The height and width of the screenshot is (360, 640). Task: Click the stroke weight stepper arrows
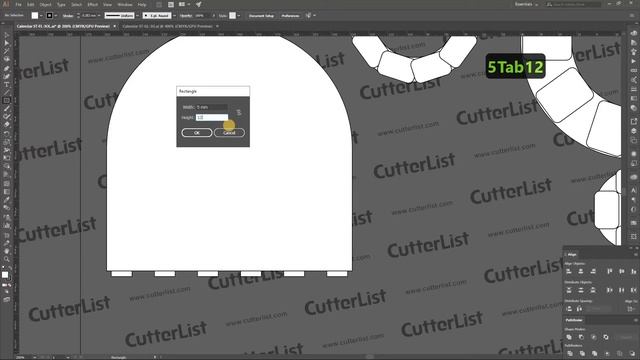click(78, 16)
